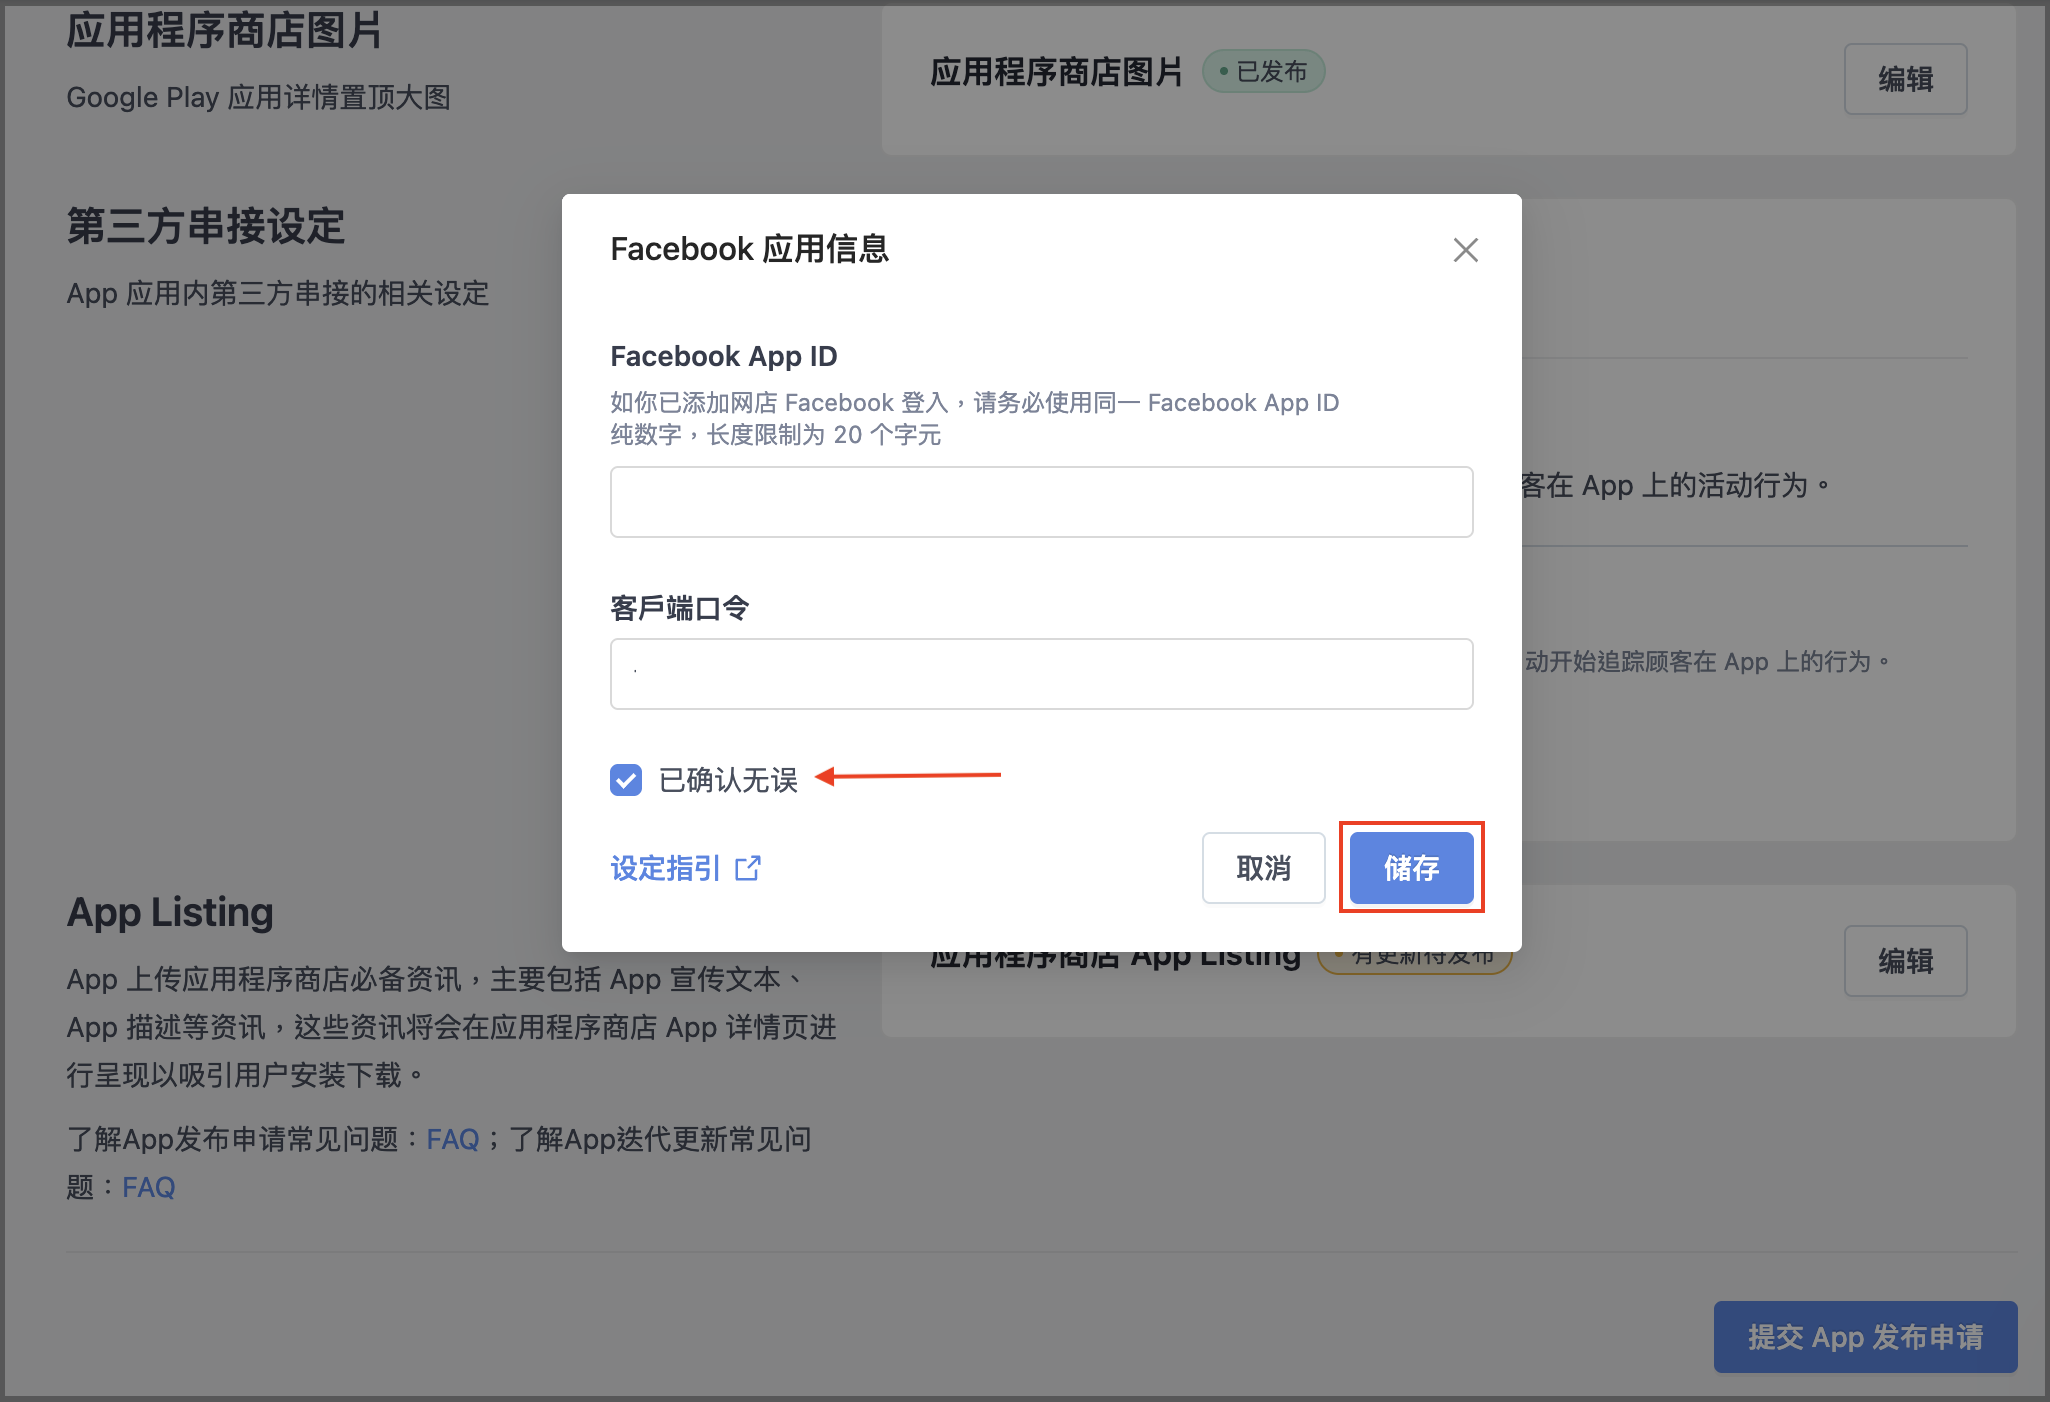Click the text 纯数字，长度限制为 20 个字元
2050x1402 pixels.
(776, 435)
